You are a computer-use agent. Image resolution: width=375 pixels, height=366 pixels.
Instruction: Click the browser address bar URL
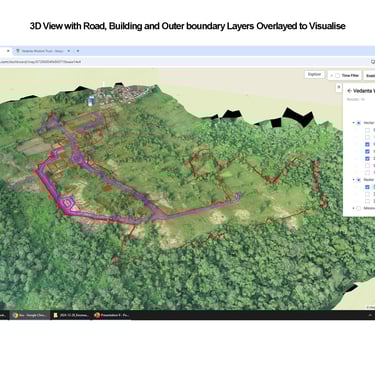pos(40,62)
